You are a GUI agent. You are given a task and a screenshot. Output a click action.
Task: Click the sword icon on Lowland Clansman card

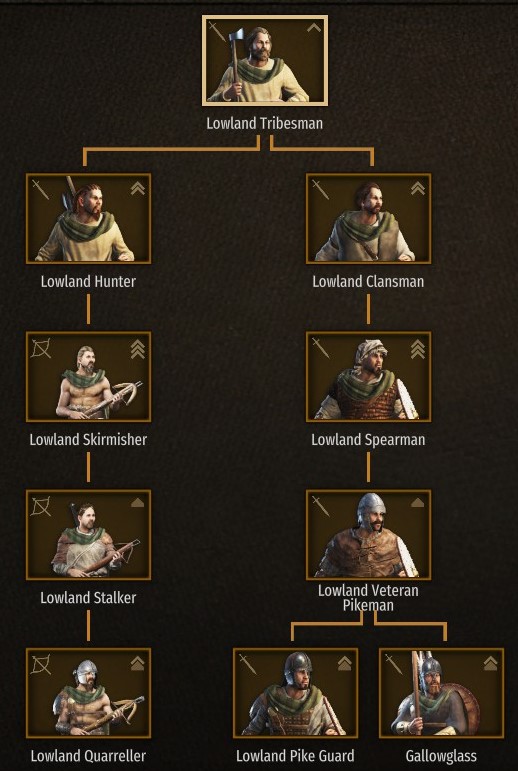321,190
